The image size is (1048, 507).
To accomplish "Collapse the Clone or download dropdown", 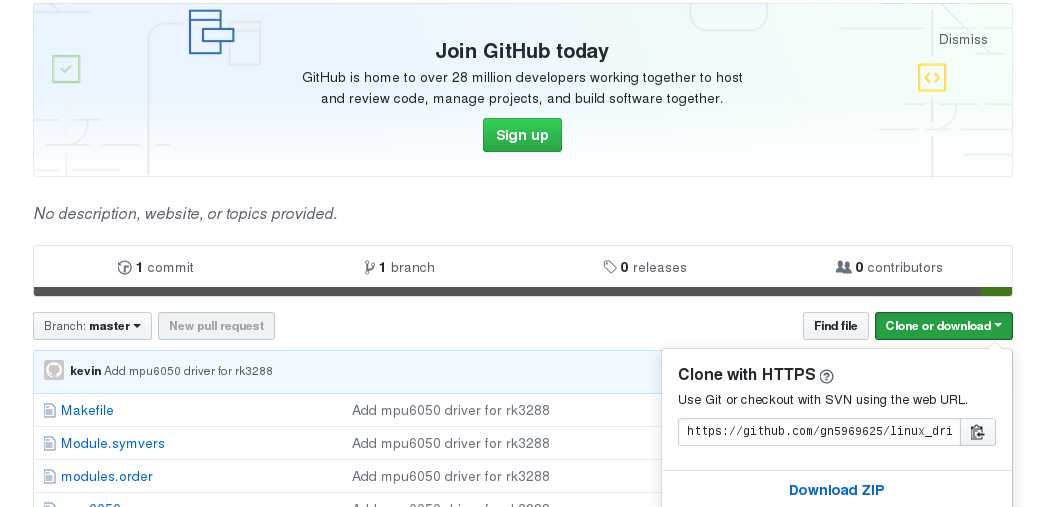I will point(943,326).
